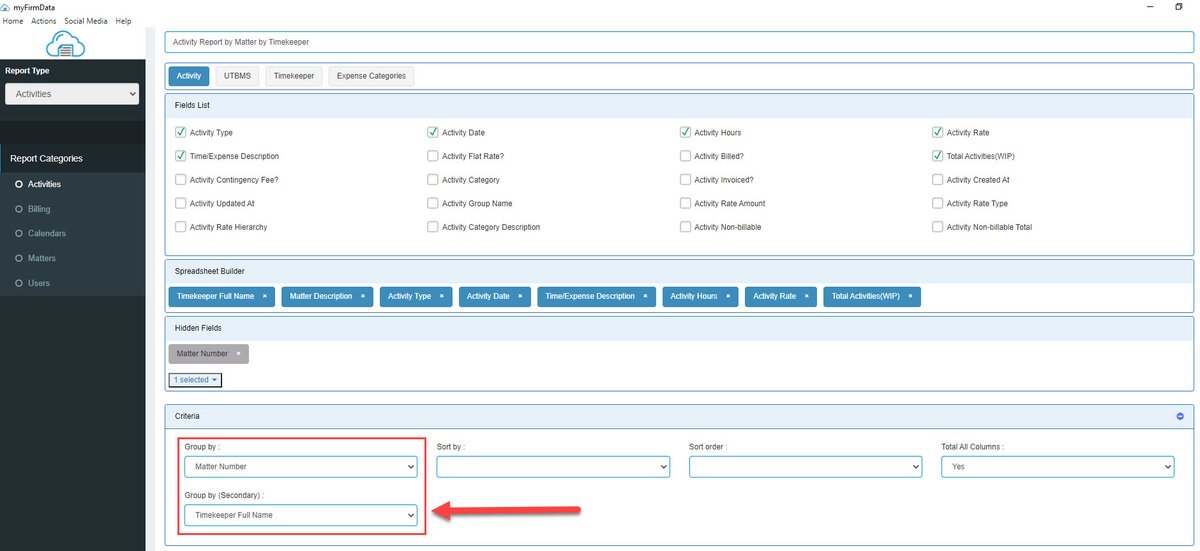Switch to the UTBMS tab
Screen dimensions: 1200x551
coord(237,76)
